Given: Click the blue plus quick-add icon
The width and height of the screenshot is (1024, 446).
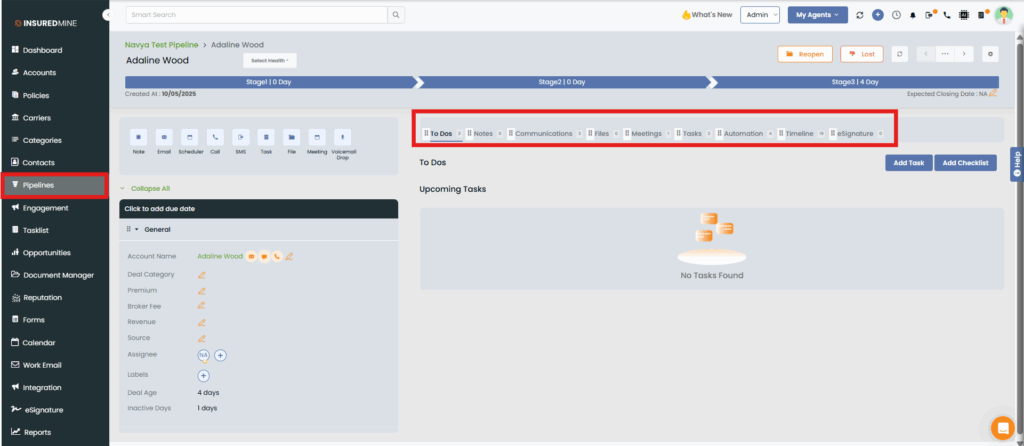Looking at the screenshot, I should 877,15.
